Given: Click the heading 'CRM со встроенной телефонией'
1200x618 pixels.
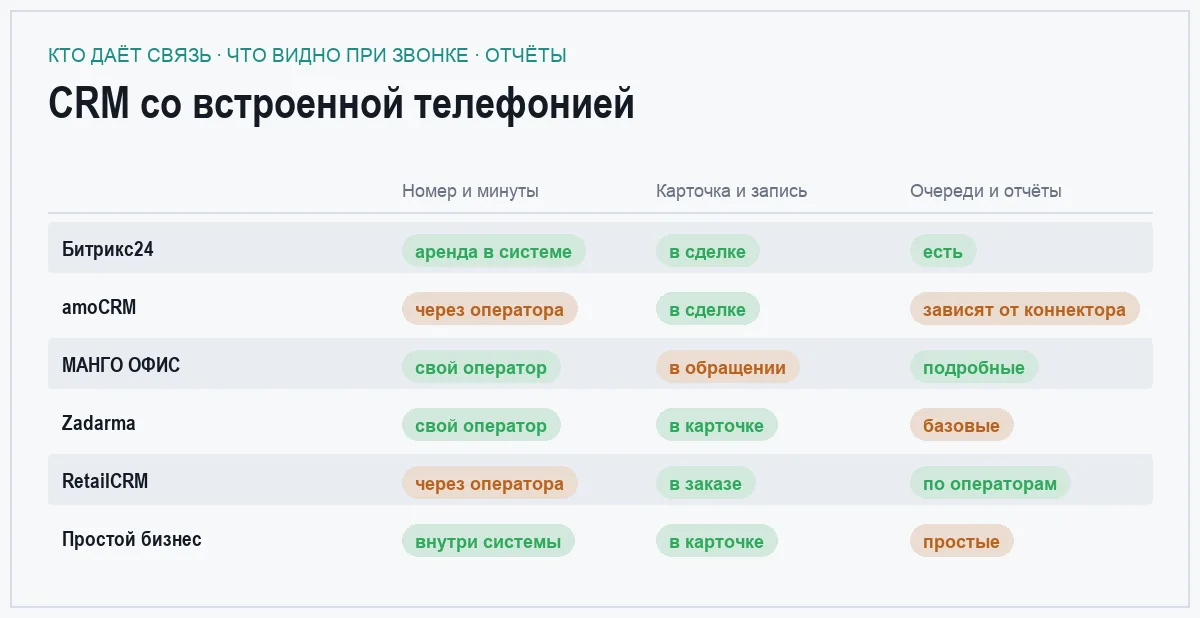Looking at the screenshot, I should [341, 105].
